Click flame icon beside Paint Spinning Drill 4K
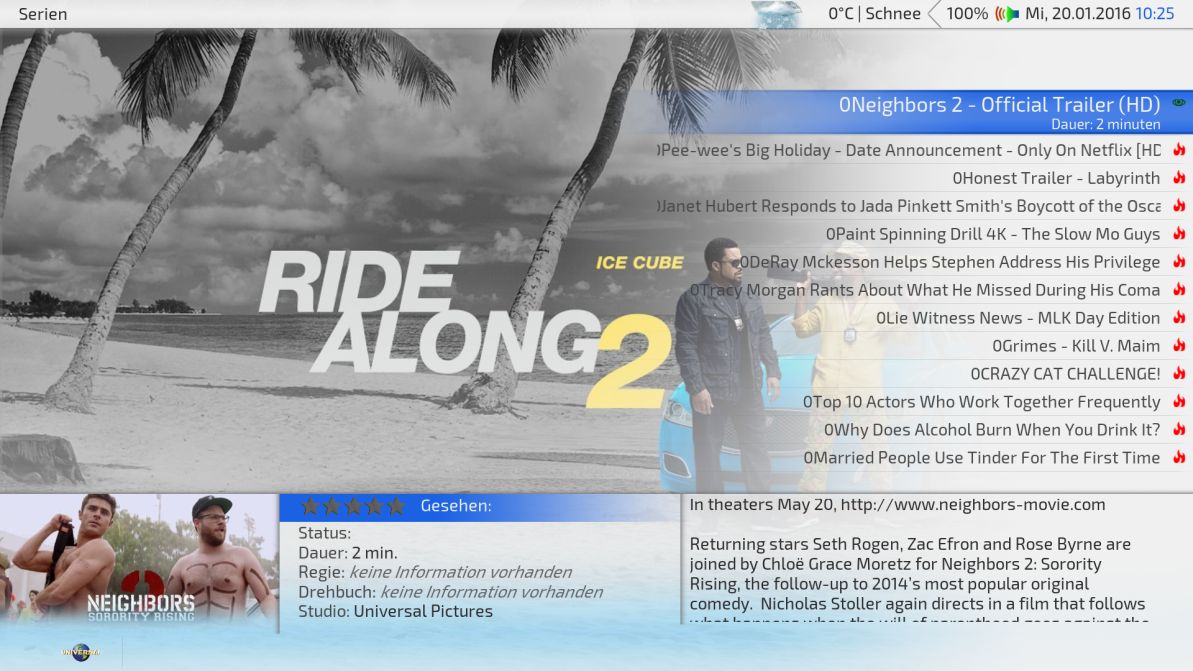The image size is (1193, 671). 1179,234
